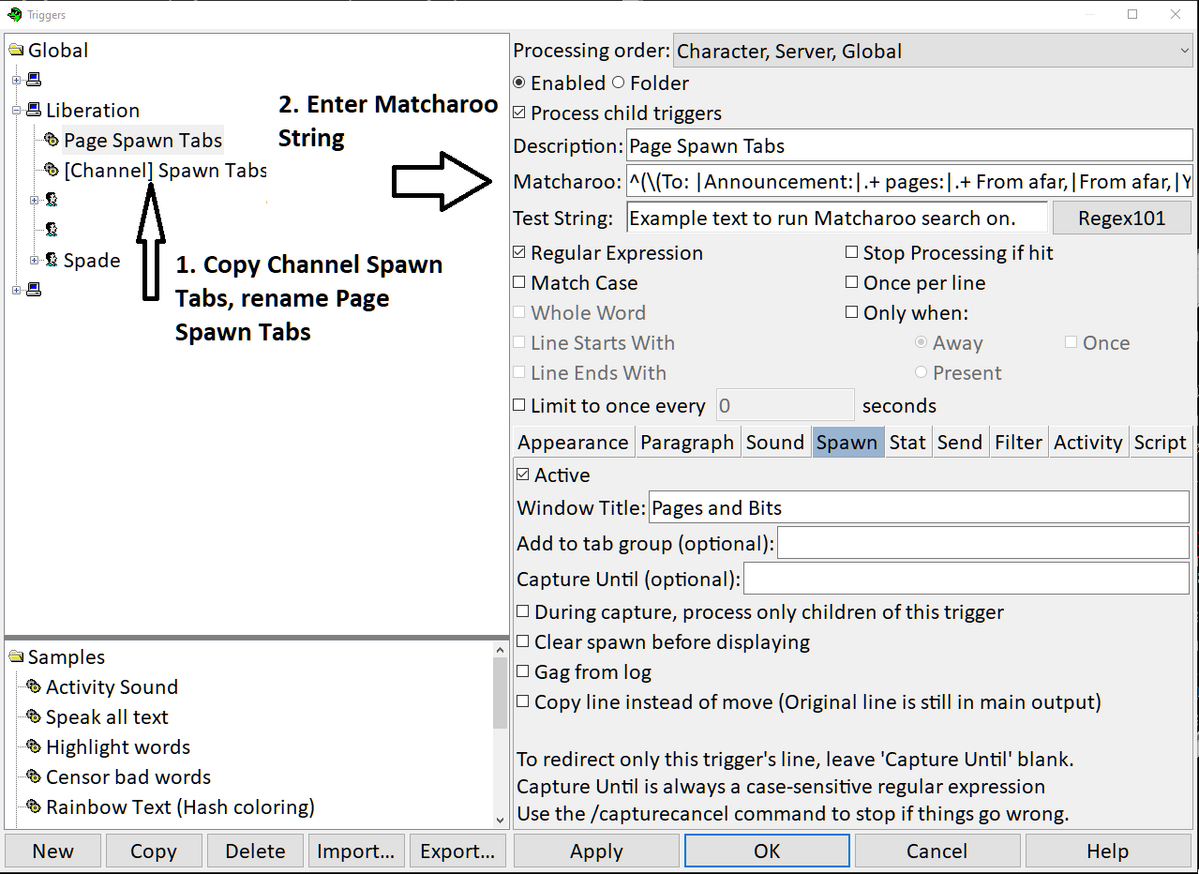Select the Rainbow Text (Hash coloring) trigger icon
This screenshot has height=874, width=1199.
pos(33,807)
